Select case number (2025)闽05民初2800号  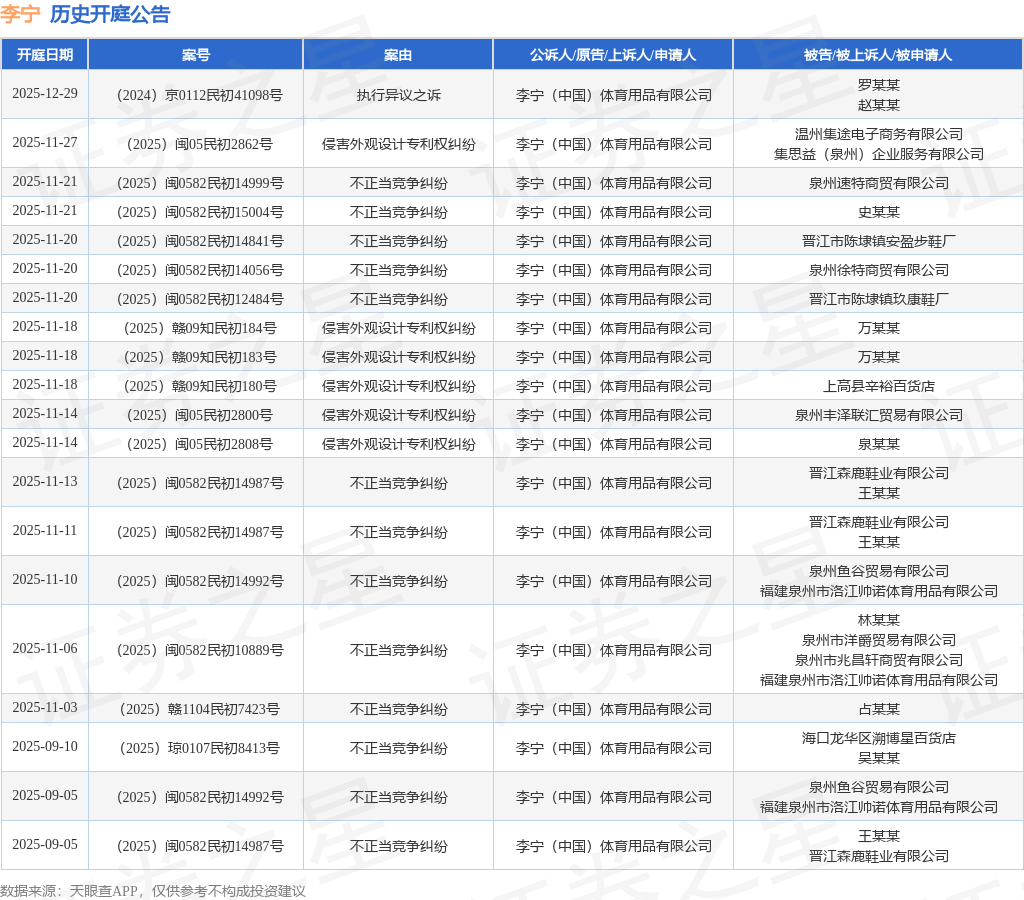click(x=199, y=415)
